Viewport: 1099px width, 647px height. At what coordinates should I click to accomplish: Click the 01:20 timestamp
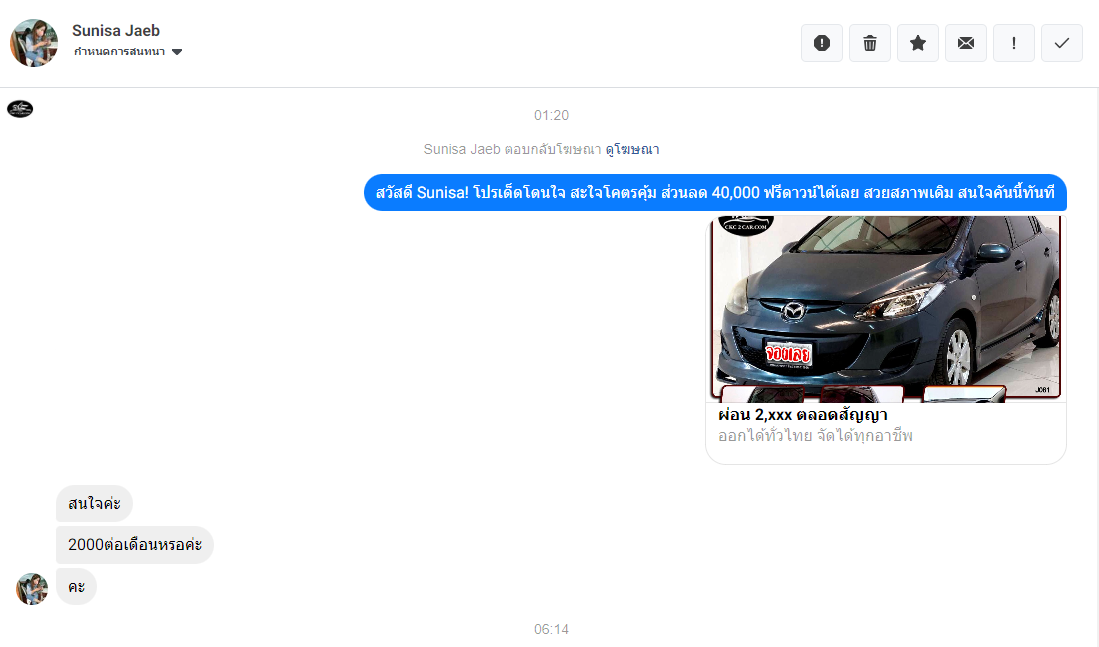tap(551, 115)
